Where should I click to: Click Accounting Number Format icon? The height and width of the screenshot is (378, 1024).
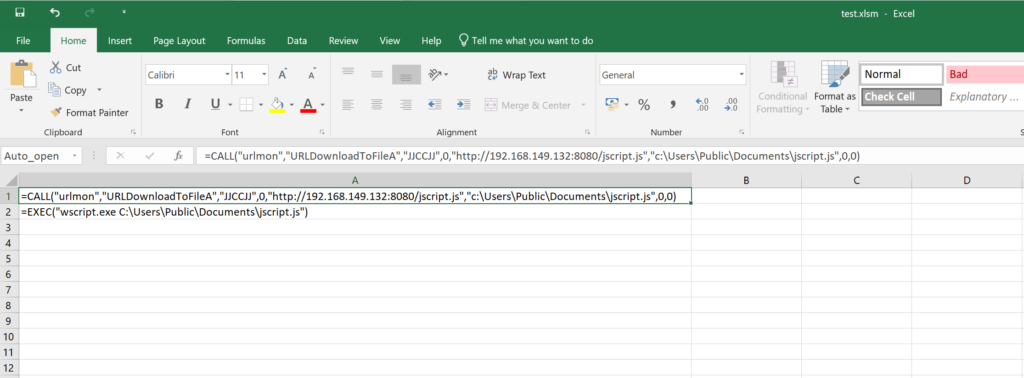612,104
